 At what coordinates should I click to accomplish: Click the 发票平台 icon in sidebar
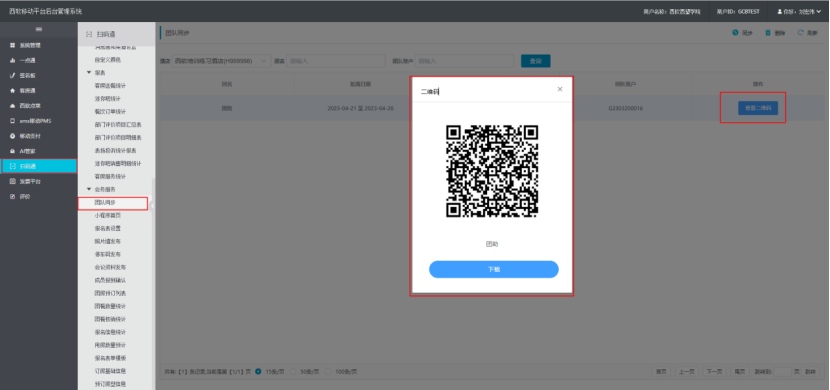coord(12,181)
